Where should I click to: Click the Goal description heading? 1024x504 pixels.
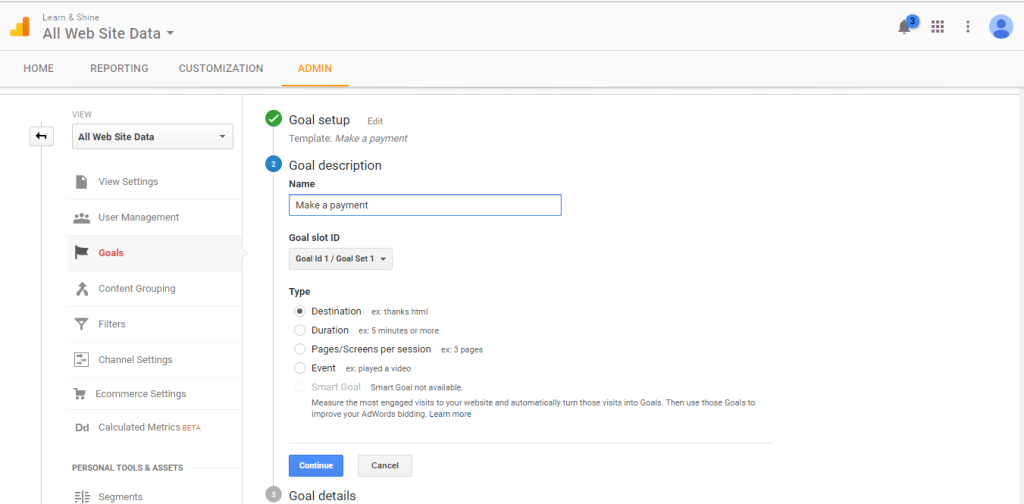click(x=335, y=165)
